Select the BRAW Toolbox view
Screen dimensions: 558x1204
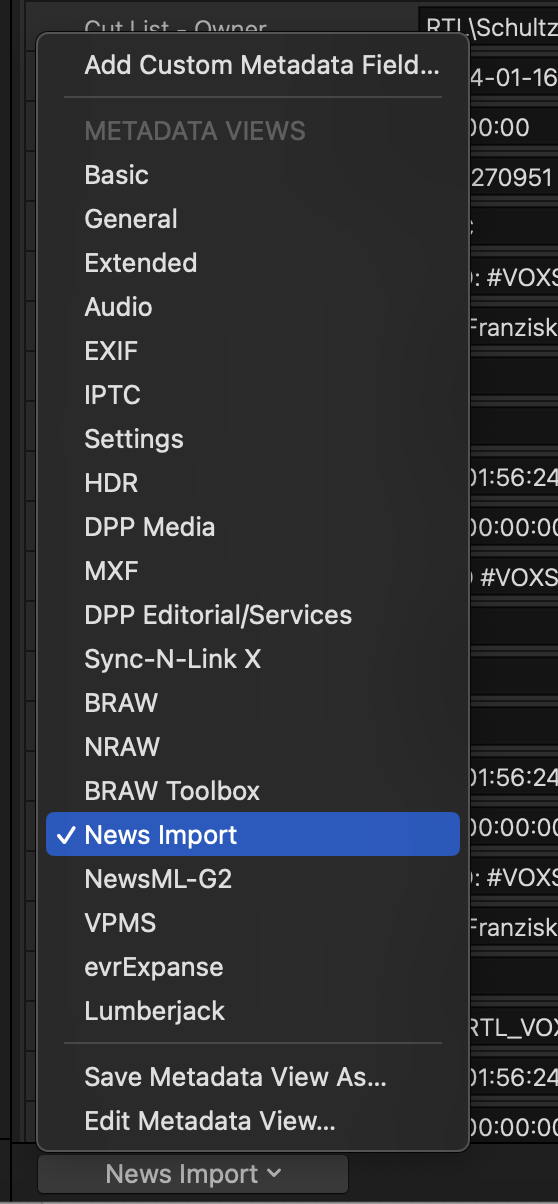253,791
